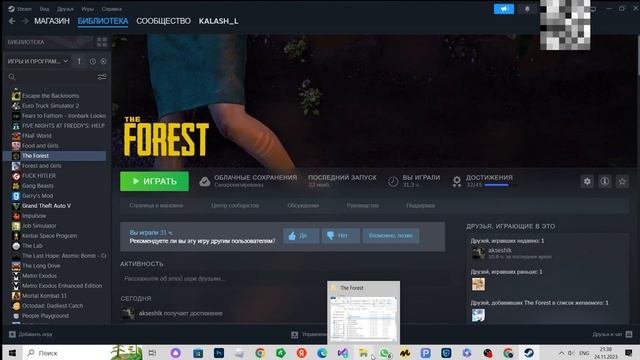This screenshot has width=640, height=360.
Task: Open the Store tab
Action: tap(52, 21)
